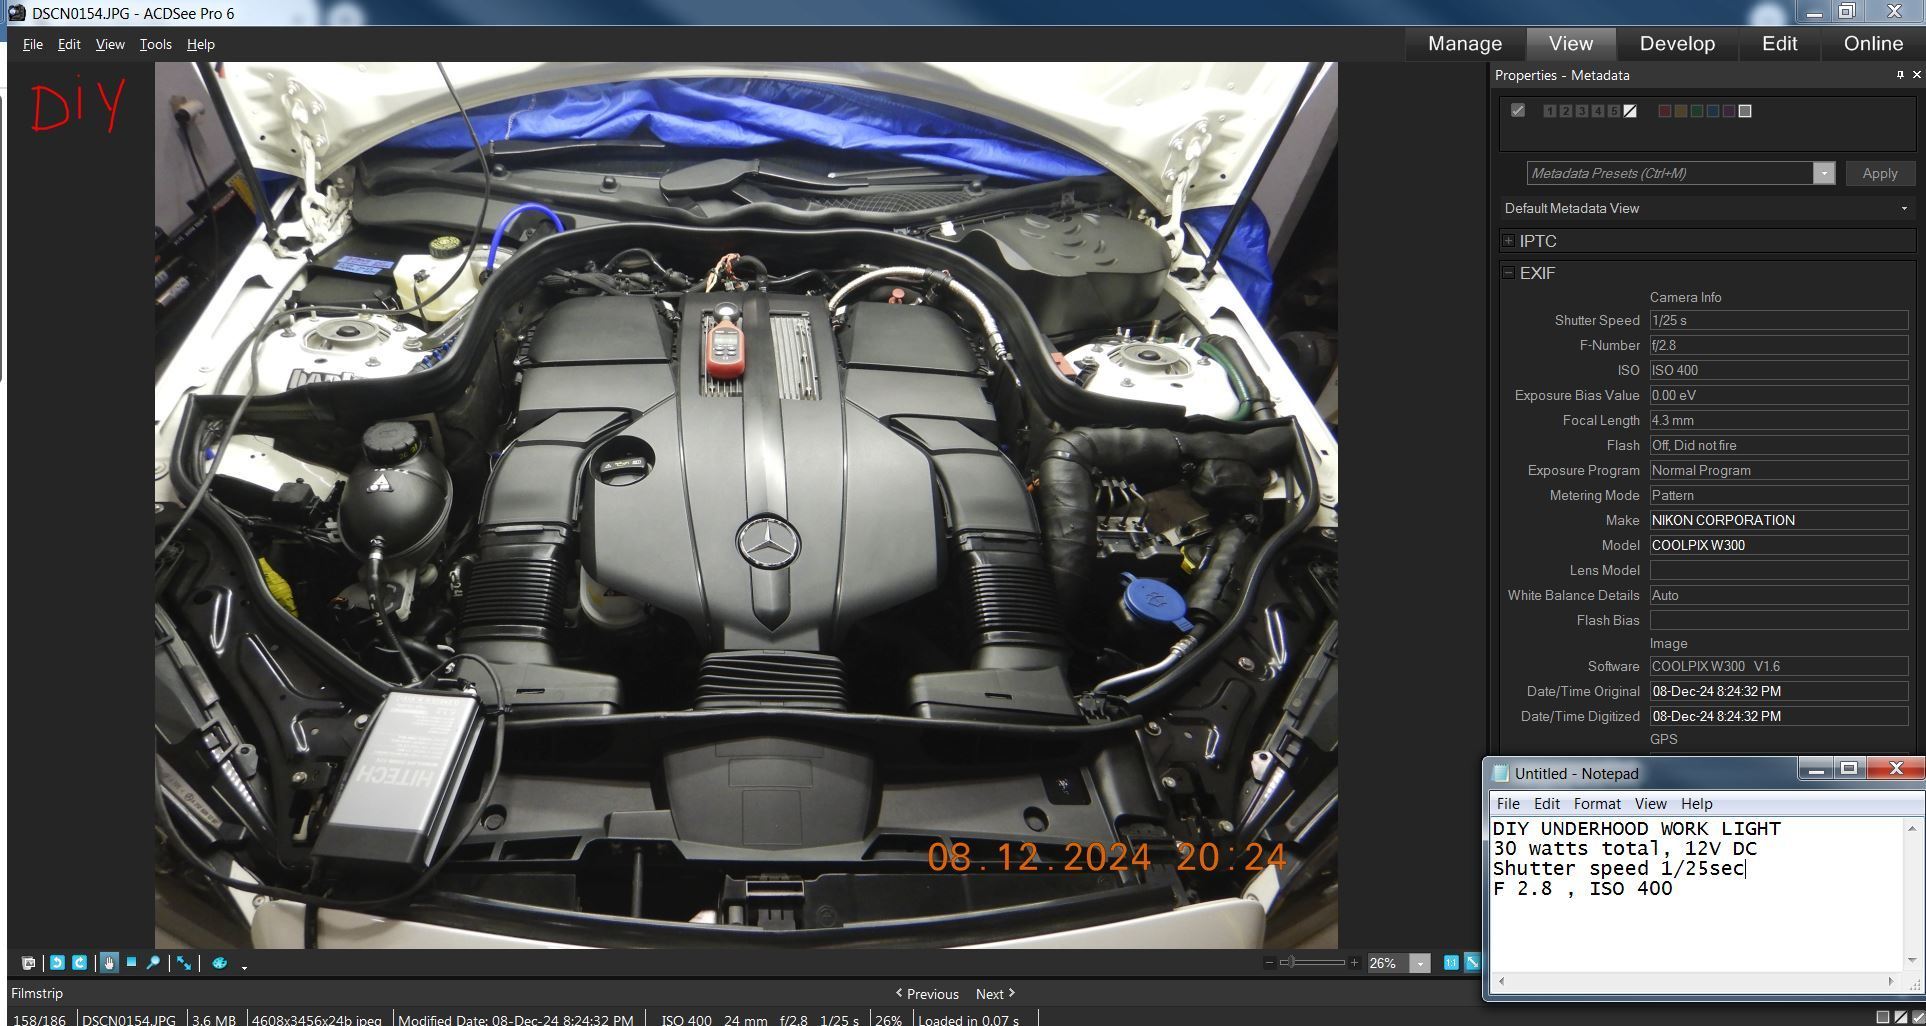Select the magnifying glass Zoom tool

coord(153,963)
